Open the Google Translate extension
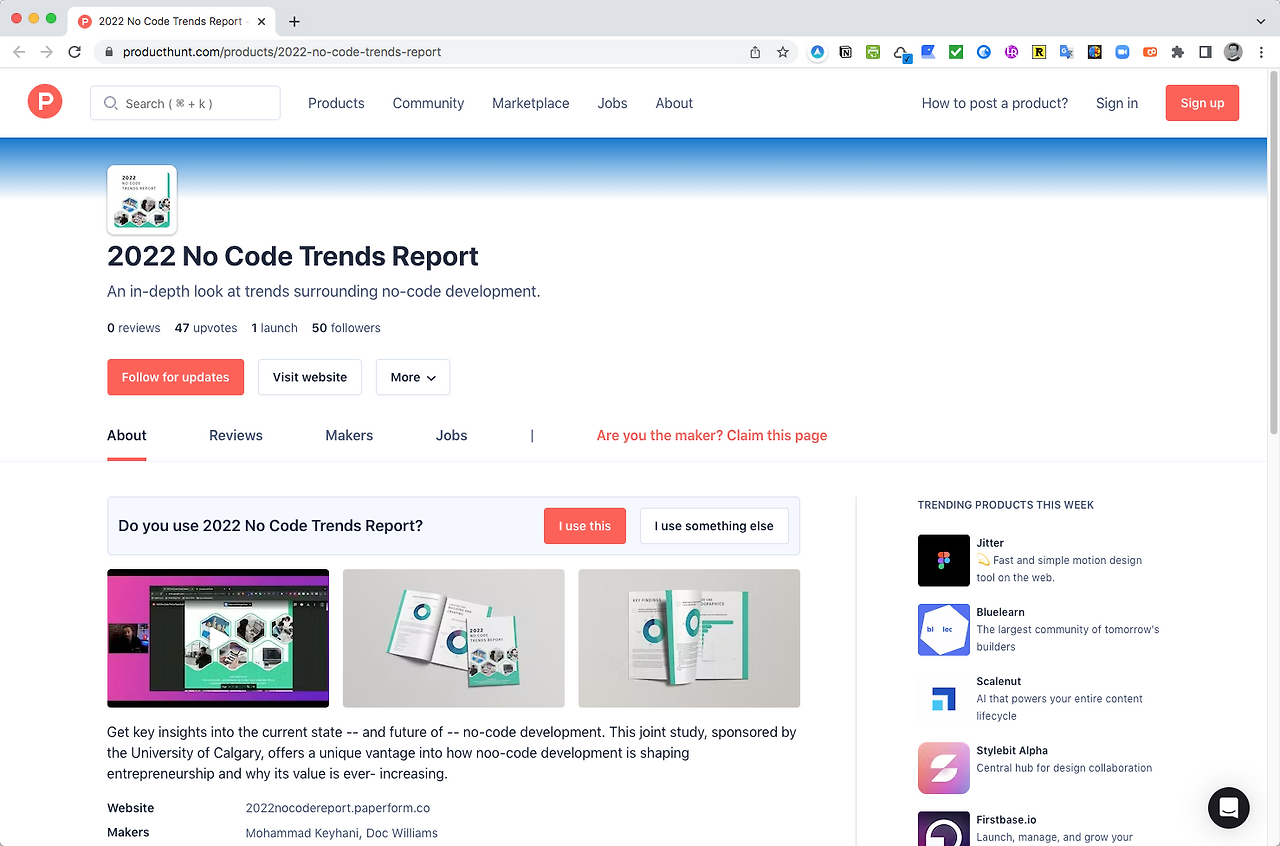 tap(1067, 52)
